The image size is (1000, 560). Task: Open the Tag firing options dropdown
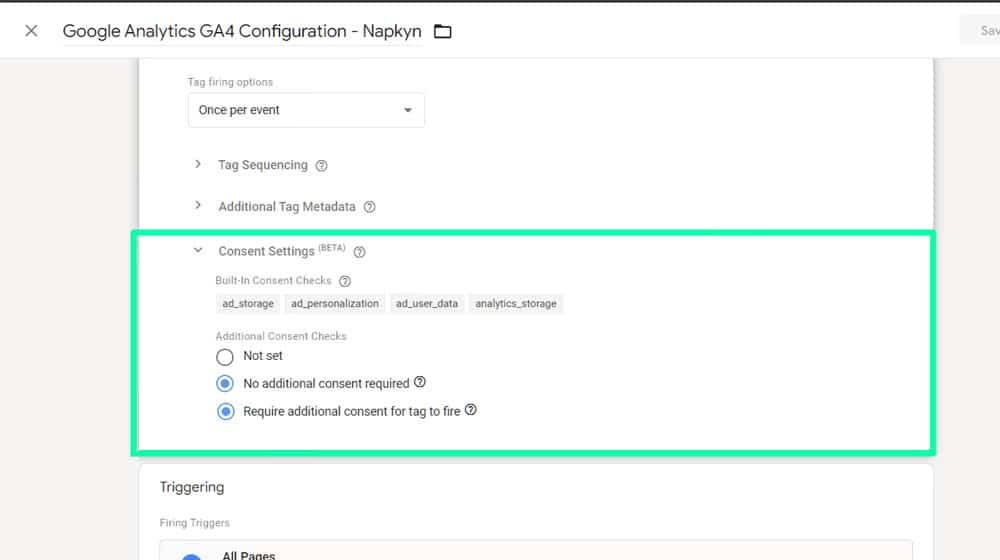pos(306,110)
